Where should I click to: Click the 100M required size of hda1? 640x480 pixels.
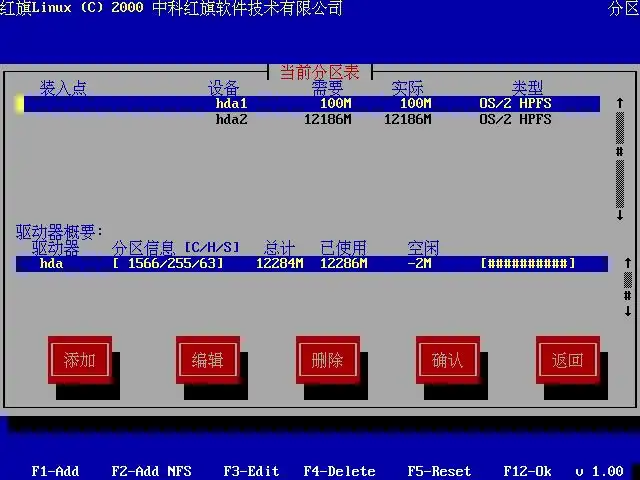pos(336,104)
